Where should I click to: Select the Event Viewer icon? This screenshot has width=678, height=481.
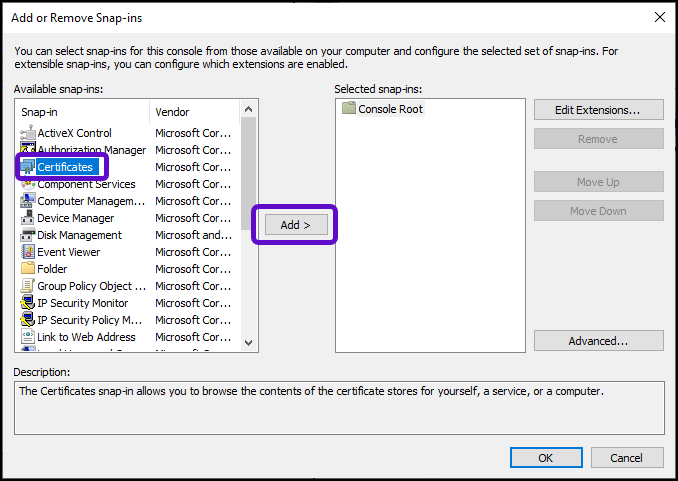(x=29, y=252)
